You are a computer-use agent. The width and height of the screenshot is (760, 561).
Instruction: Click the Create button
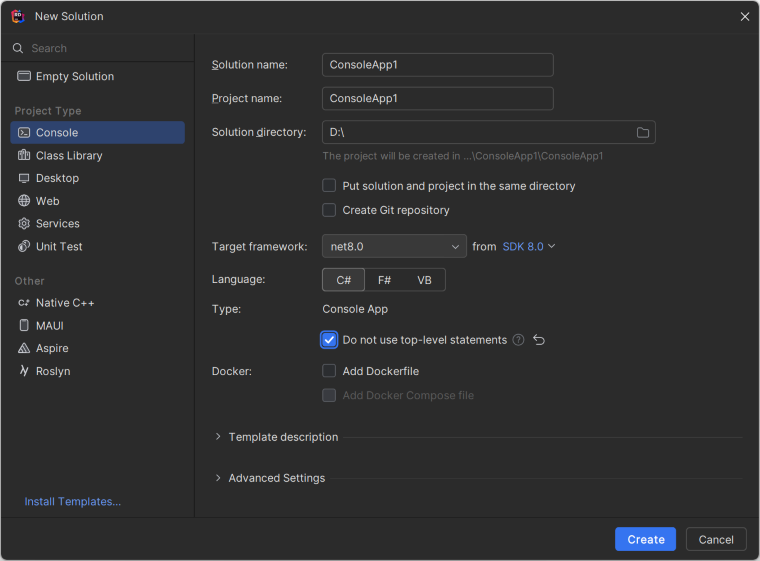(x=645, y=540)
